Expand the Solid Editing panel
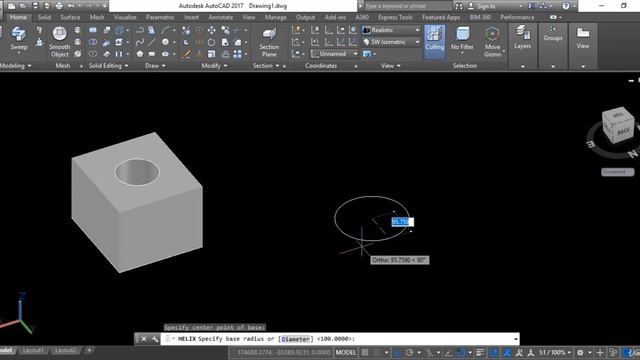Viewport: 640px width, 360px height. pos(108,66)
